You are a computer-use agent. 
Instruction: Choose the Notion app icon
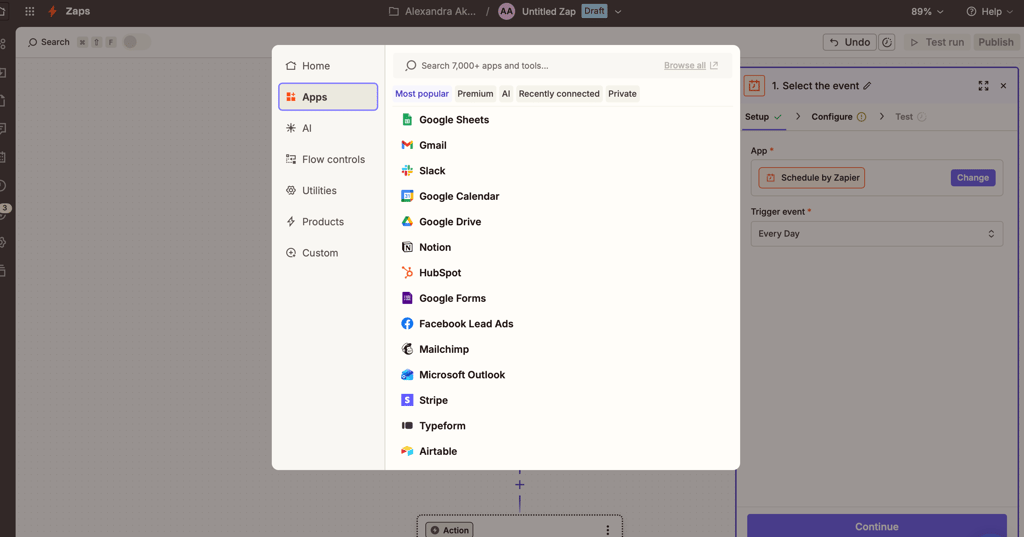(407, 247)
